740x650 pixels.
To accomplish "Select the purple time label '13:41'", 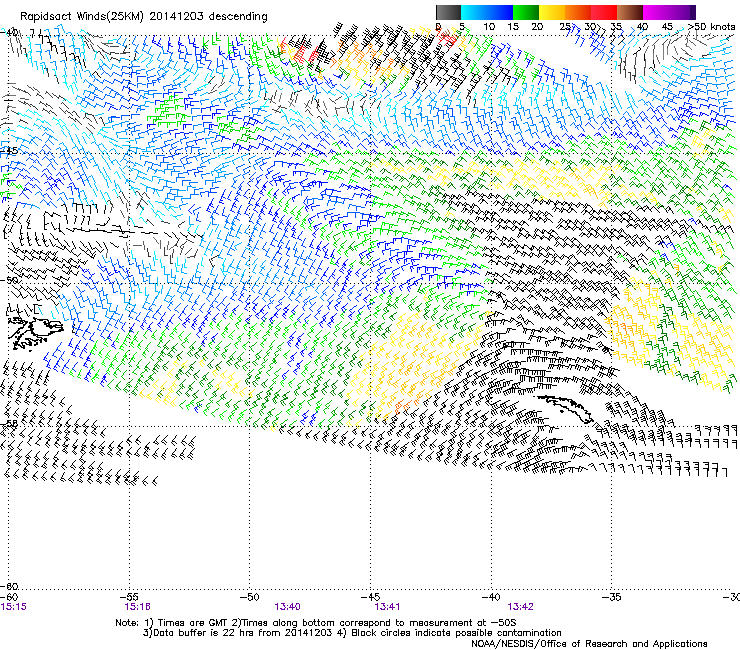I will point(387,607).
